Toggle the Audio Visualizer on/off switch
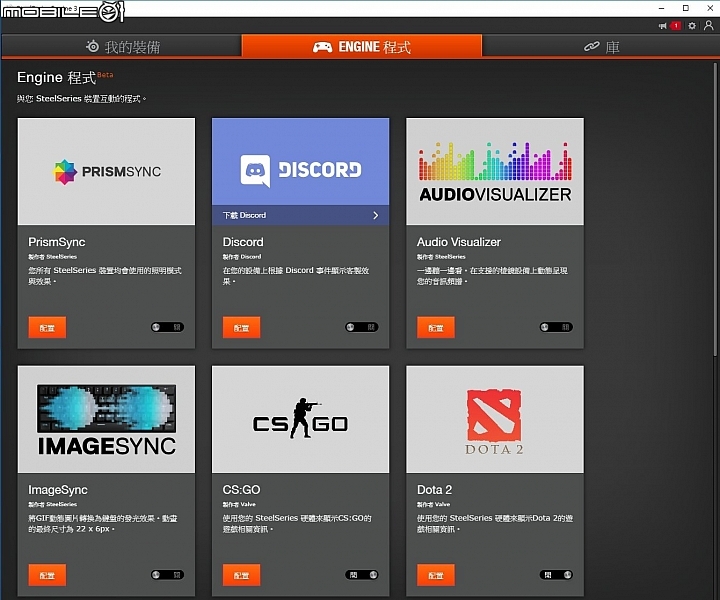Screen dimensions: 720x600 click(556, 327)
